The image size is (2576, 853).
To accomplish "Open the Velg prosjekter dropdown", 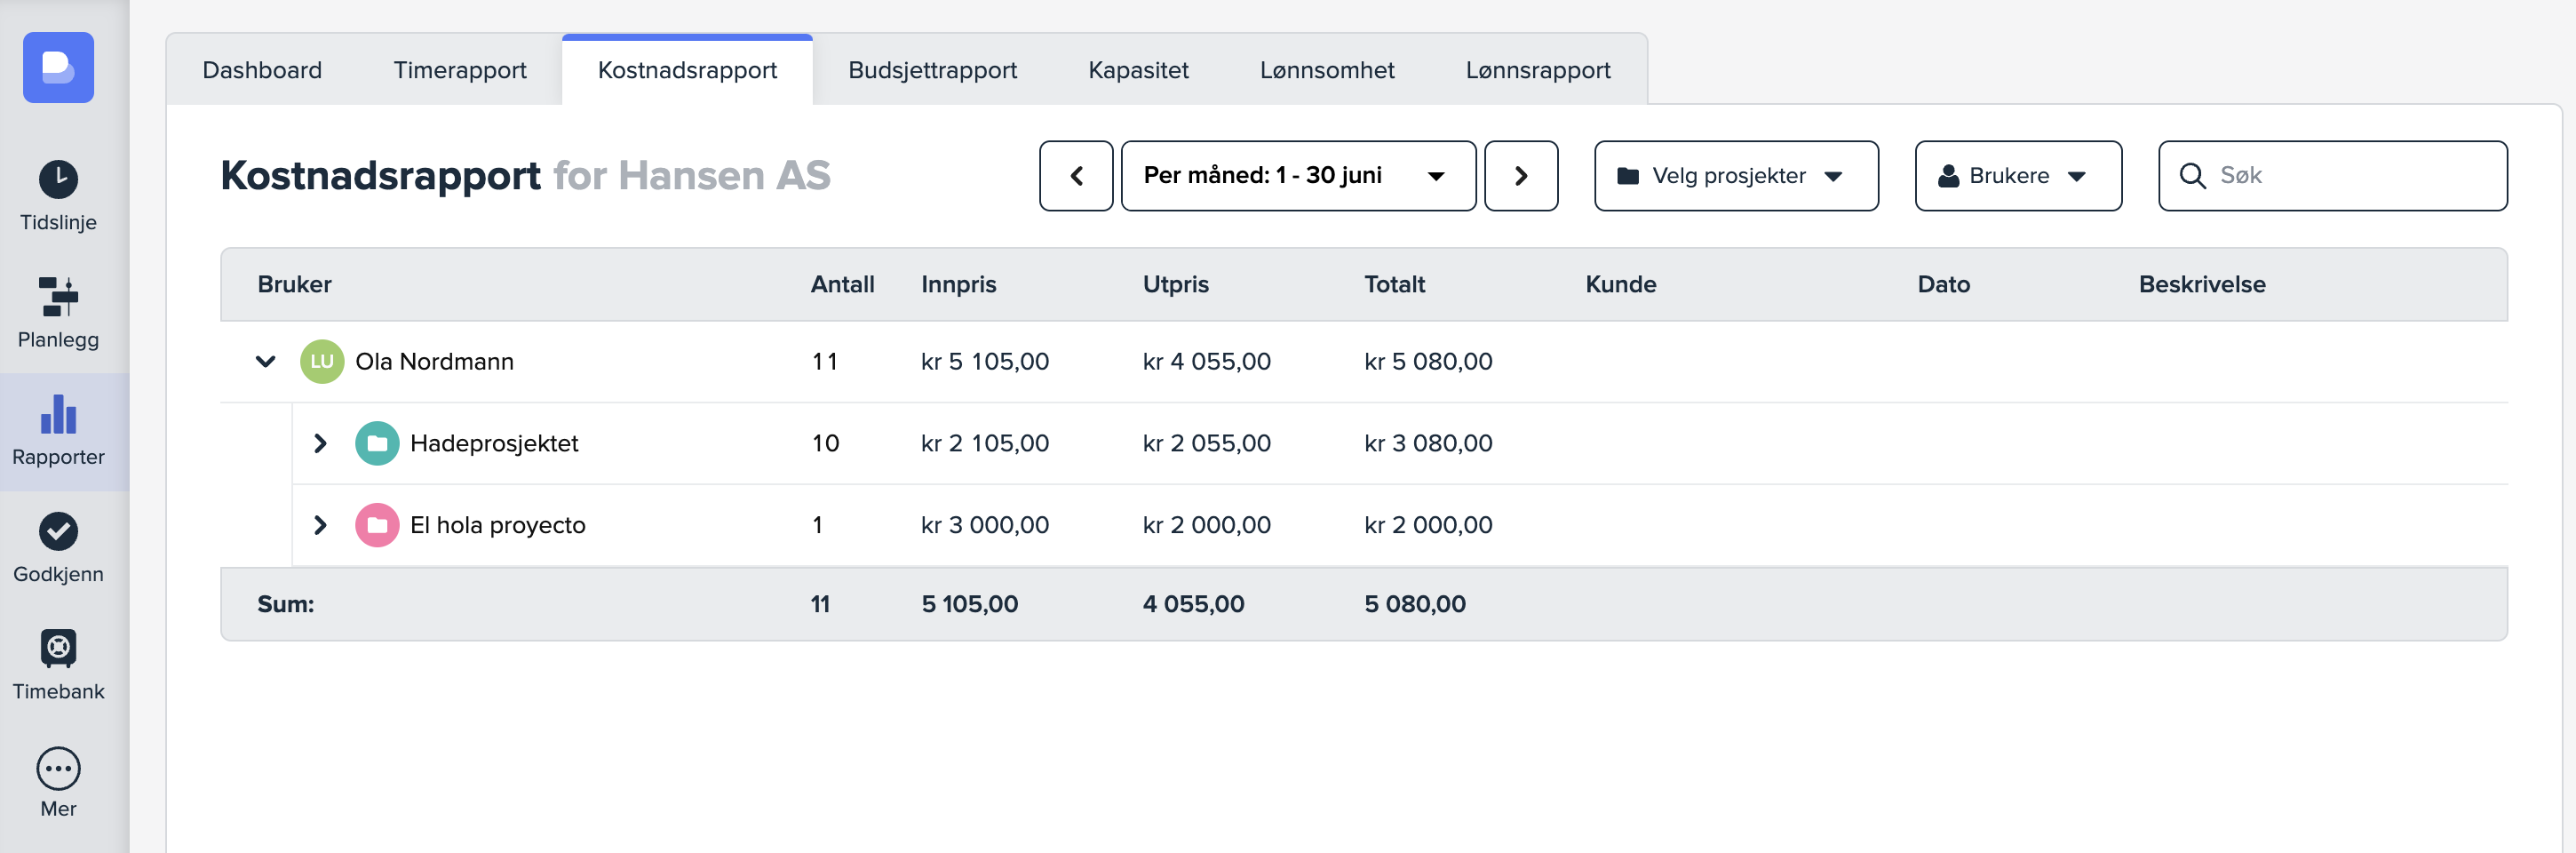I will coord(1735,176).
